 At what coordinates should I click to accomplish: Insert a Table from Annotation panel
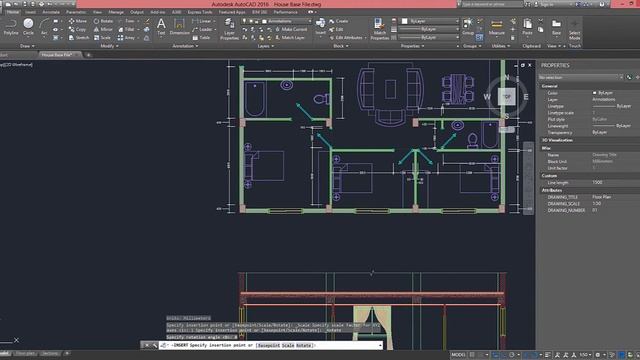point(202,38)
